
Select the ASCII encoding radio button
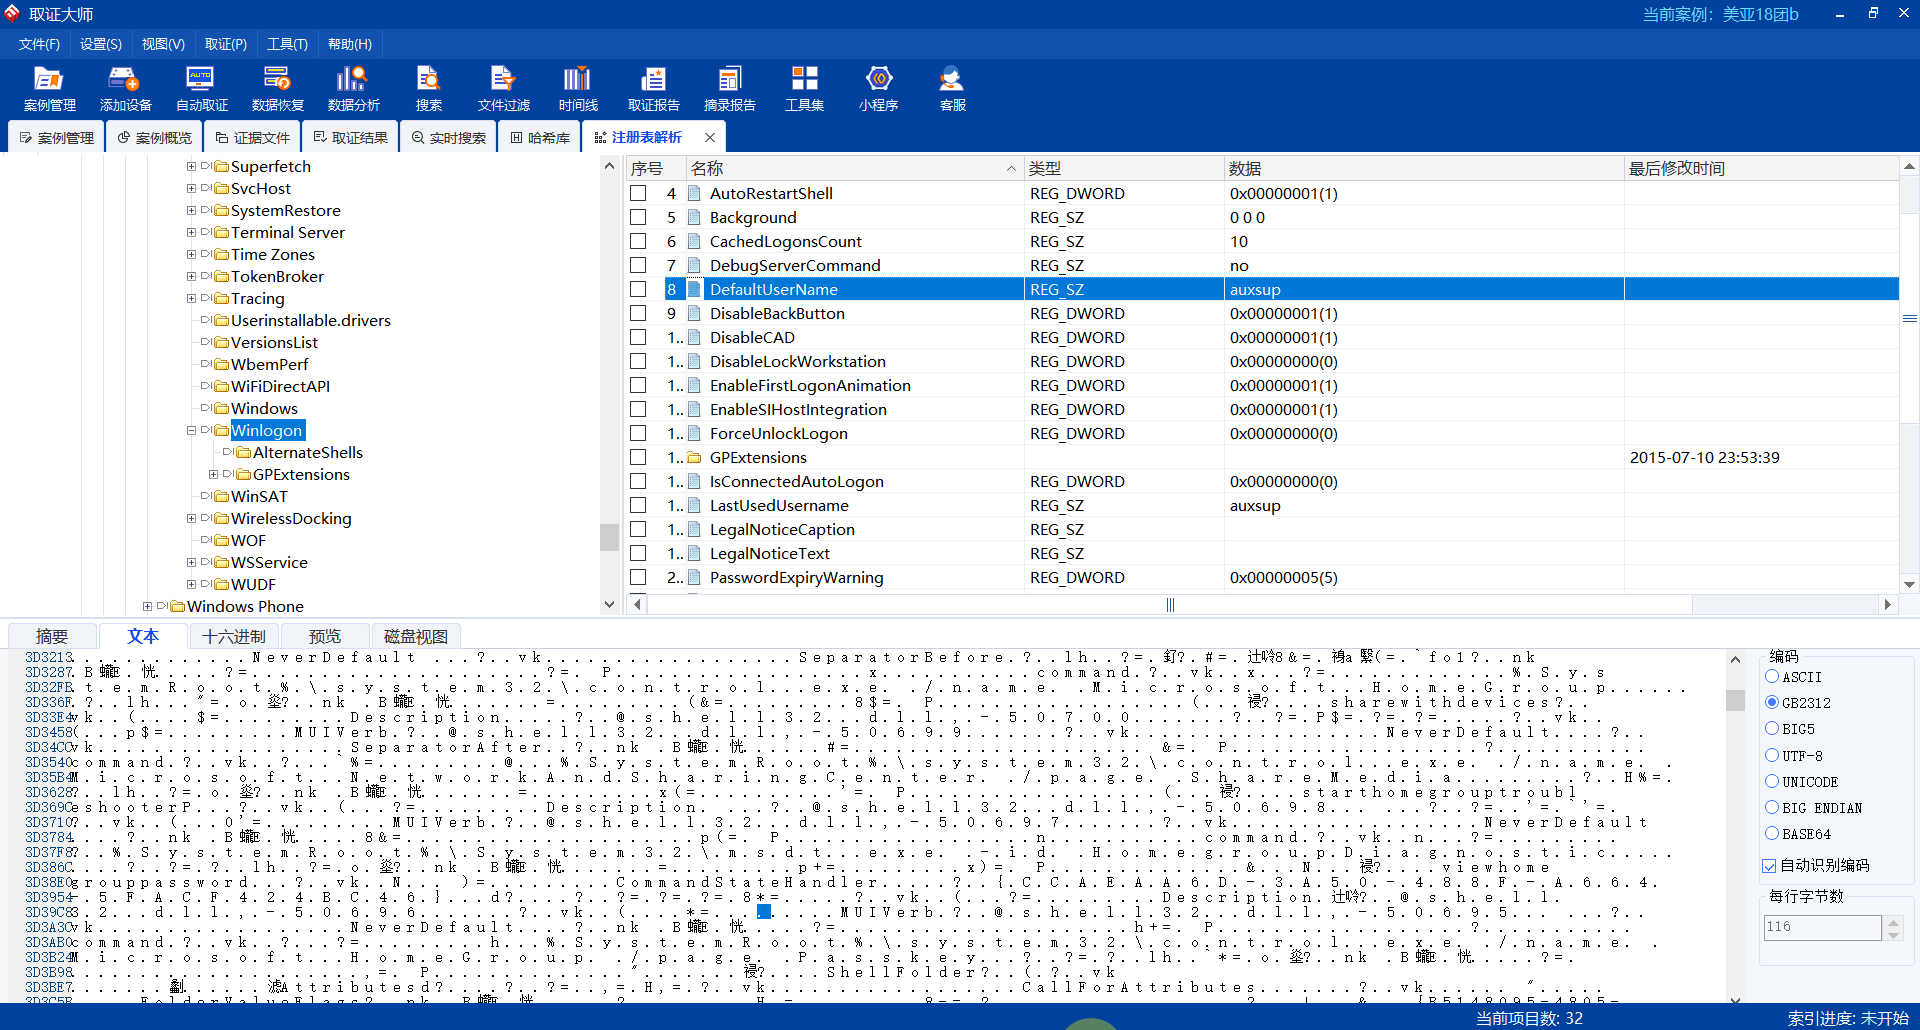1772,677
